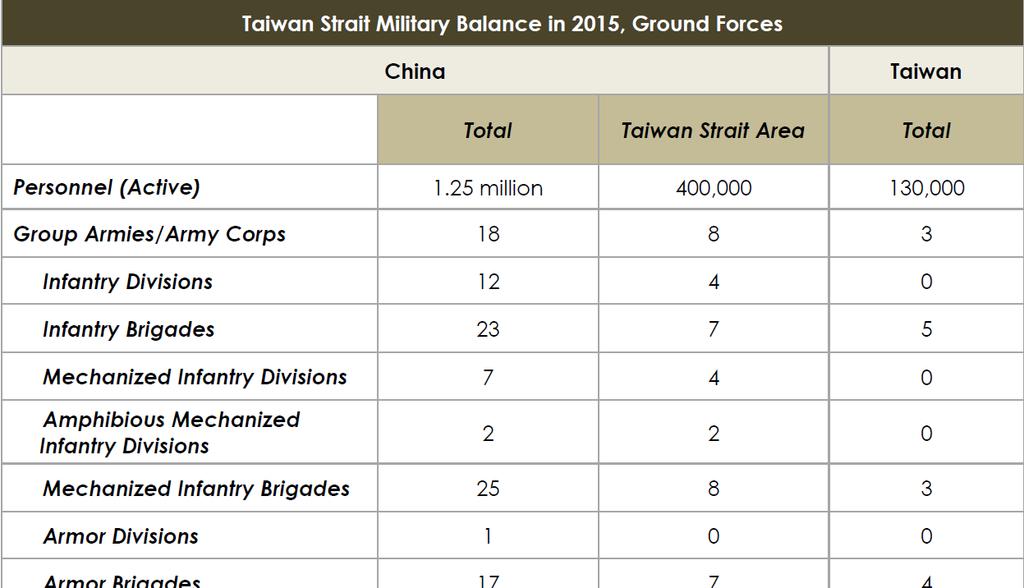This screenshot has width=1024, height=588.
Task: Click the 'Taiwan Strait Area' subheader
Action: point(712,130)
